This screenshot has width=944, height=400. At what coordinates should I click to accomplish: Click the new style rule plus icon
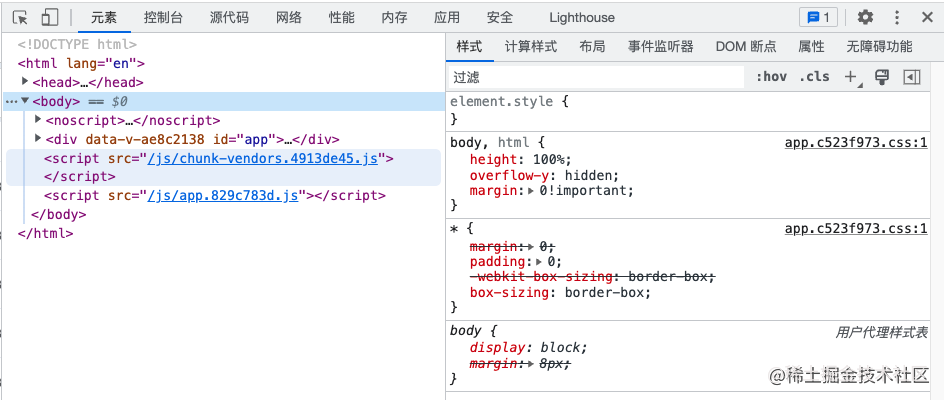tap(851, 77)
